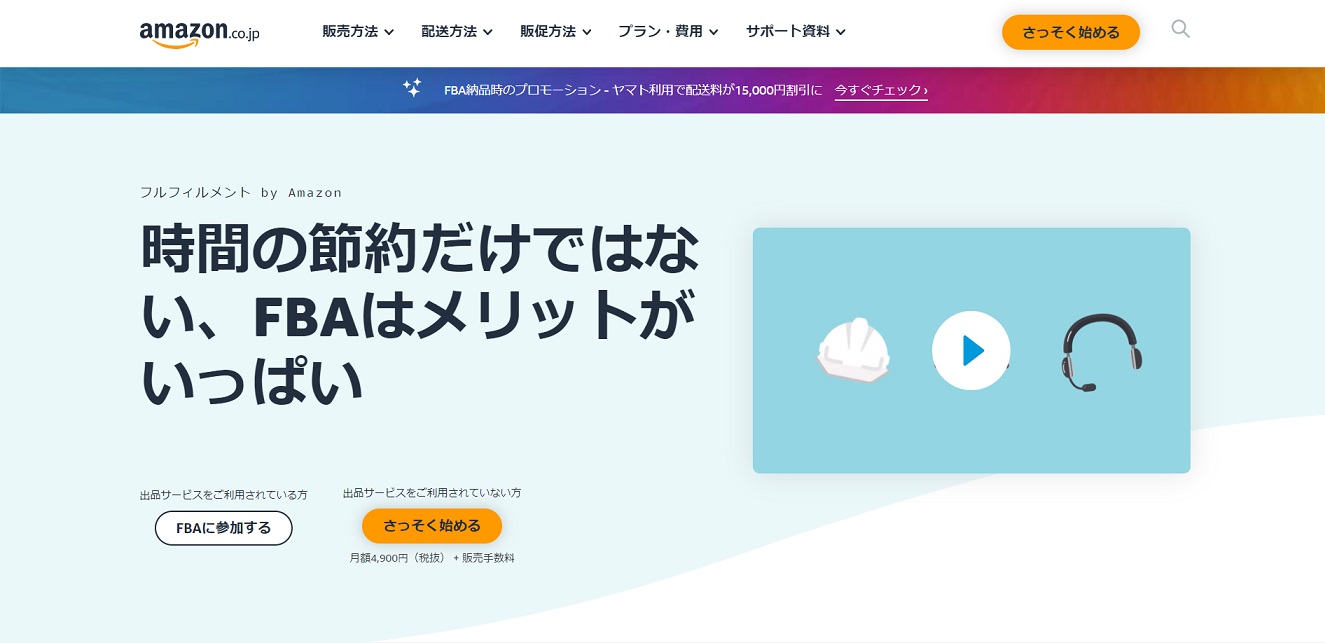
Task: Click the white helmet icon in the video
Action: coord(853,352)
